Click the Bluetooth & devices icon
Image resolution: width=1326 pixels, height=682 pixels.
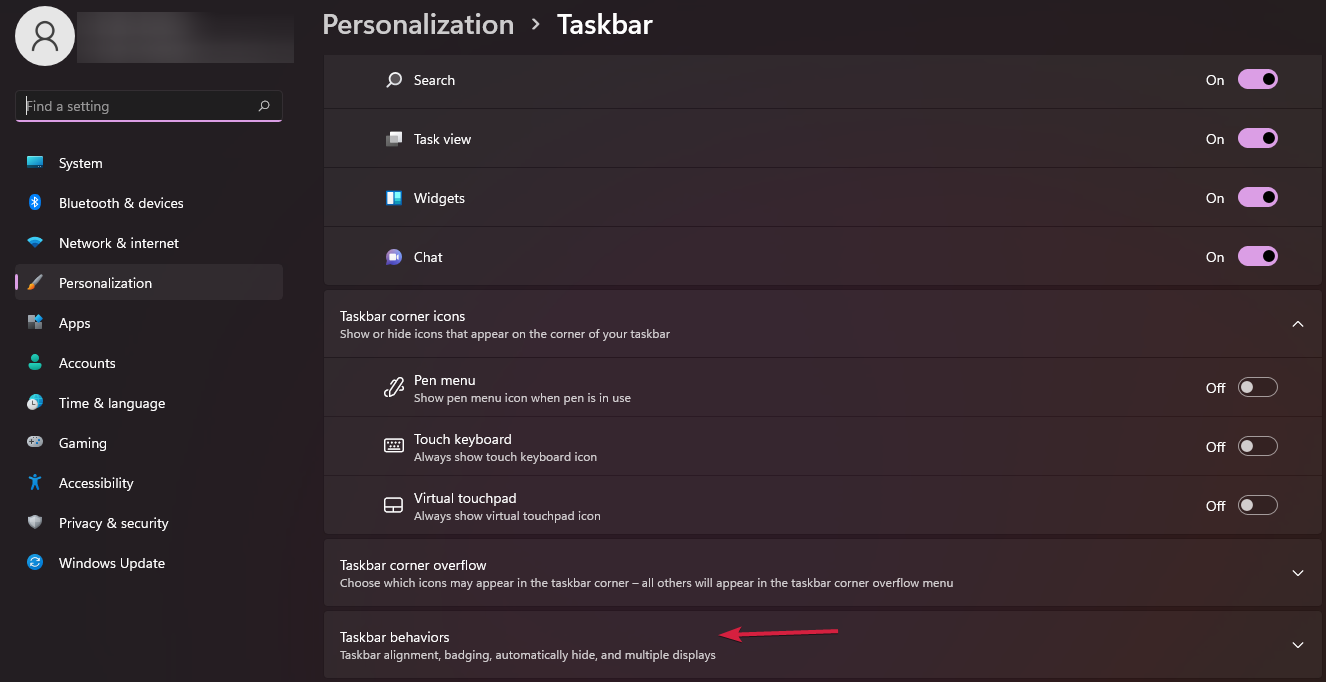click(x=35, y=203)
